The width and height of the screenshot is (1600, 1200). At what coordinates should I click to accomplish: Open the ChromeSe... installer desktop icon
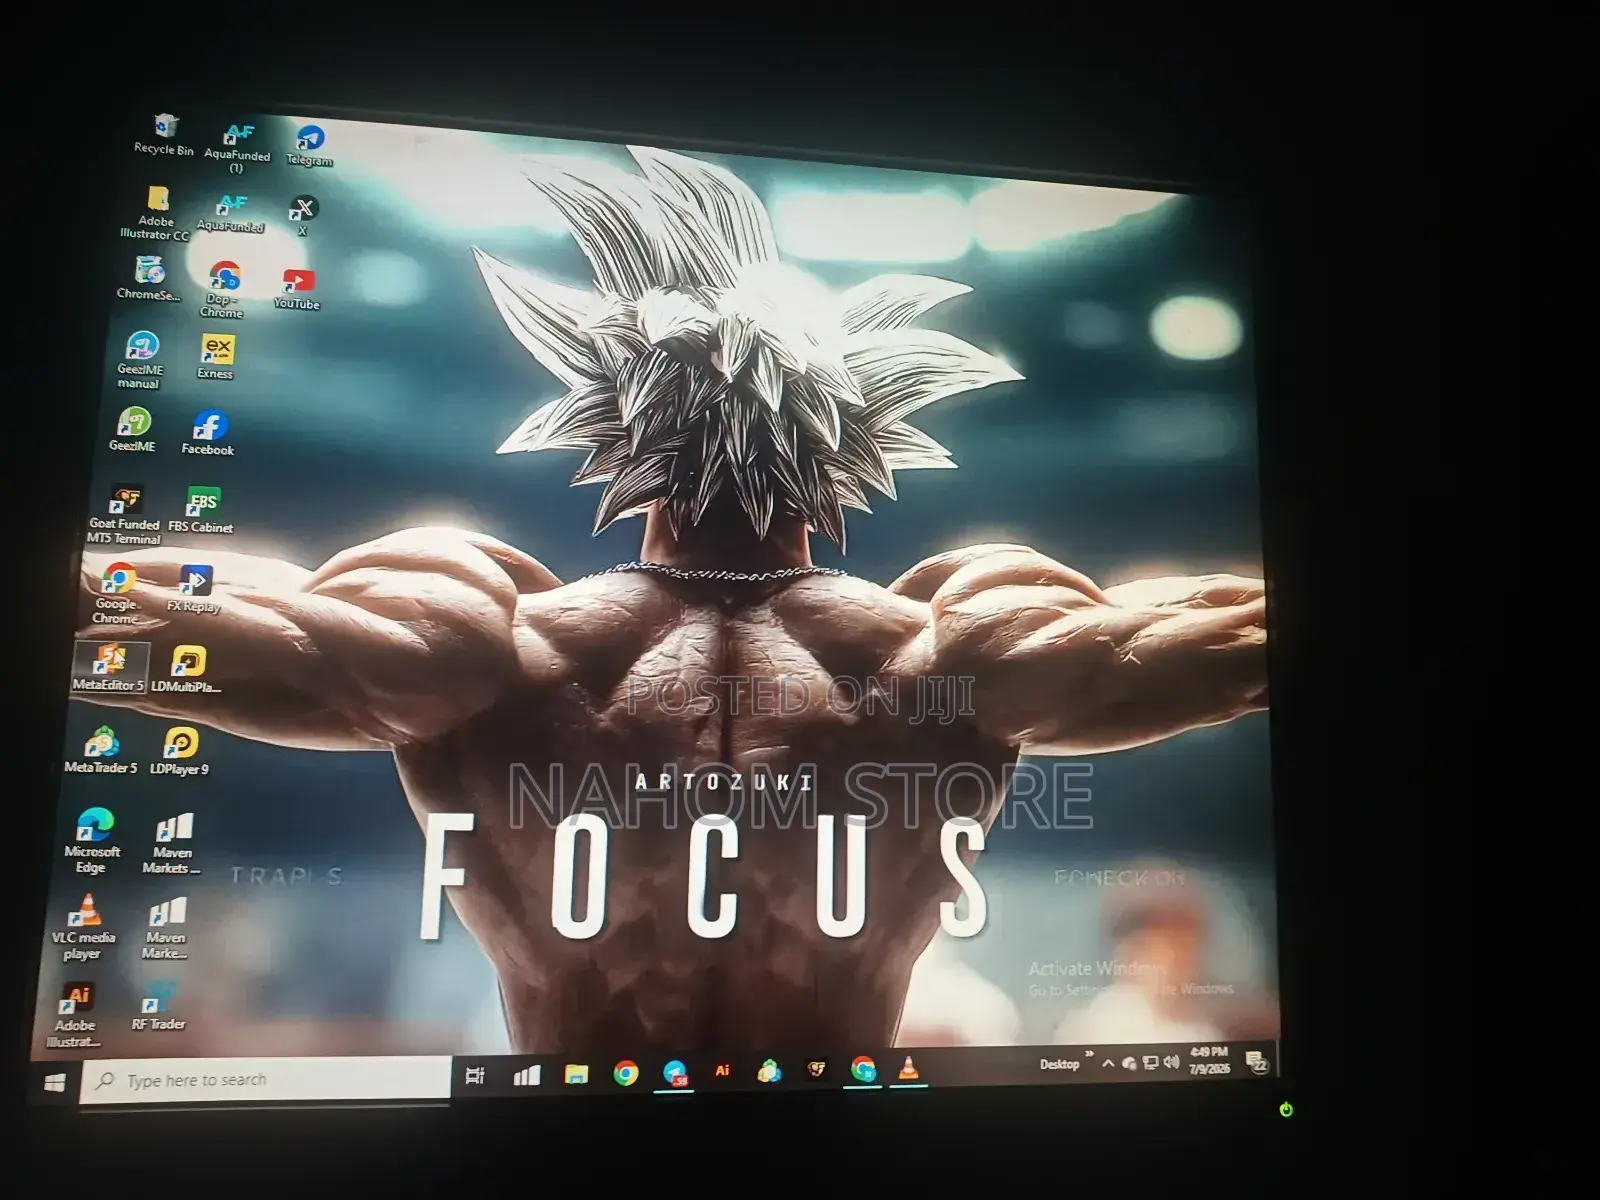pyautogui.click(x=149, y=278)
